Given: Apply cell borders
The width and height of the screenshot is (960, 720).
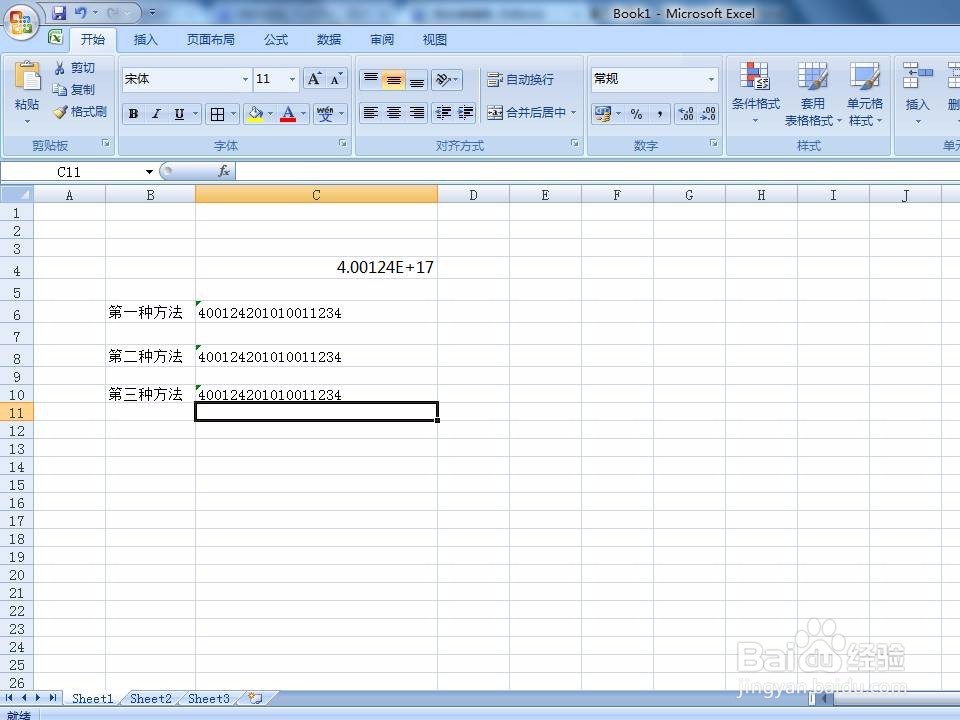Looking at the screenshot, I should (x=217, y=114).
